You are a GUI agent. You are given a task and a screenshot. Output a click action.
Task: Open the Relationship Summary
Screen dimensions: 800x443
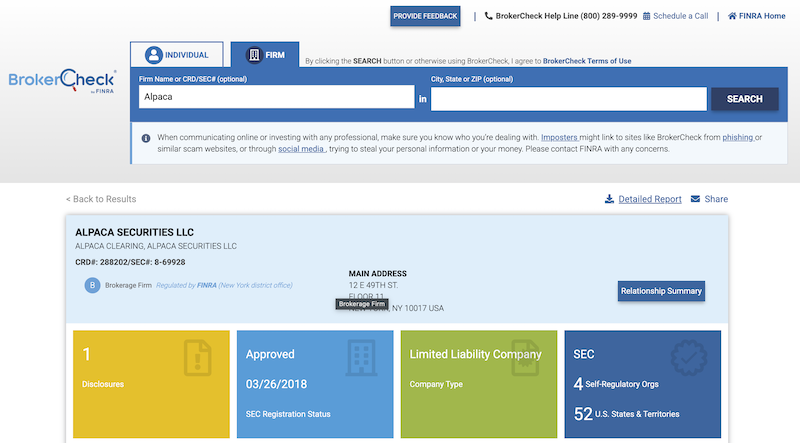[x=661, y=291]
